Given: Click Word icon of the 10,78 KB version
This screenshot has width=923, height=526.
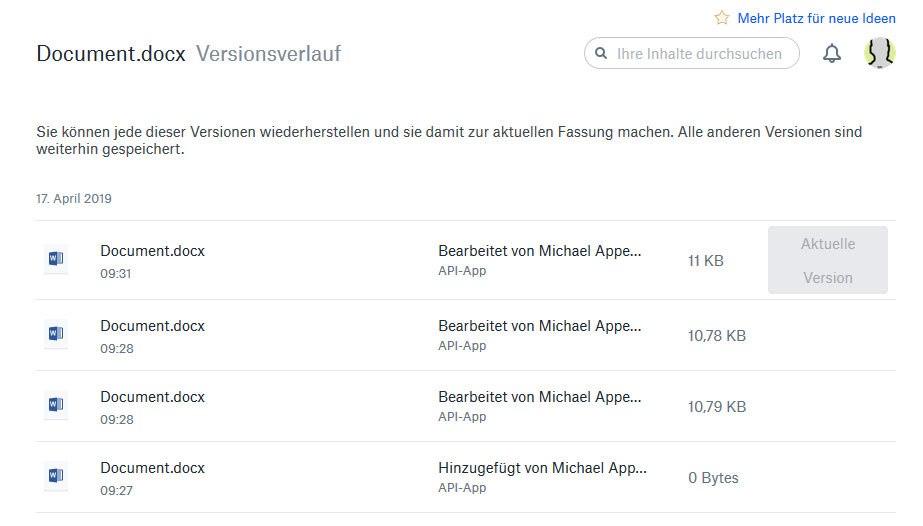Looking at the screenshot, I should click(56, 335).
